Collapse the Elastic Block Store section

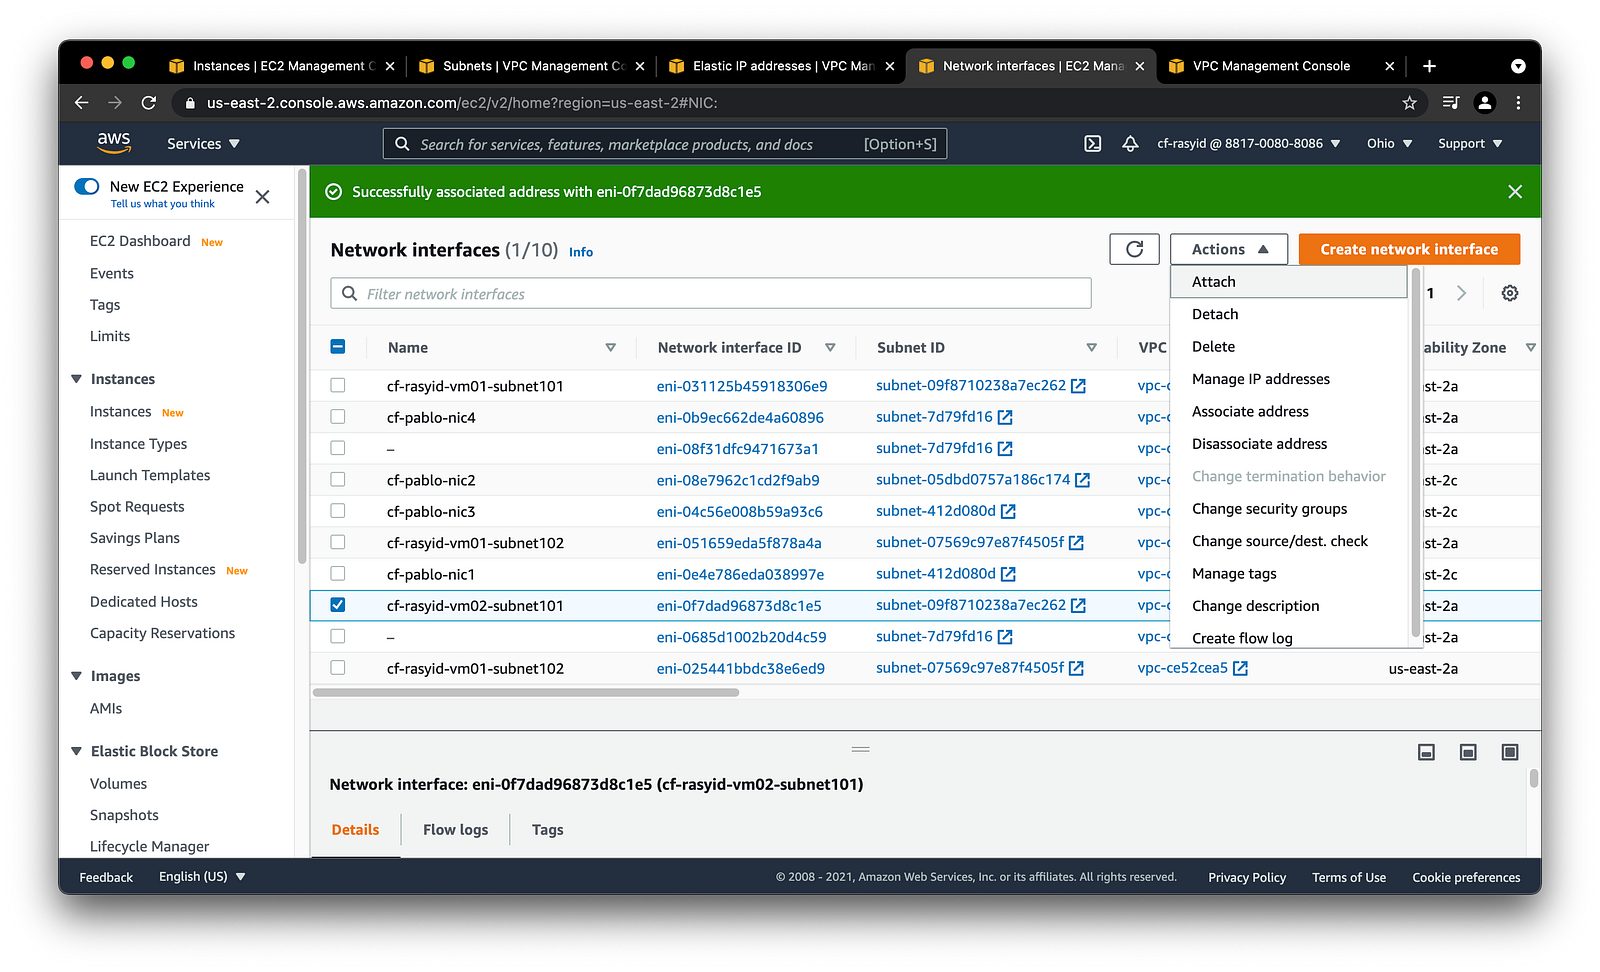coord(76,751)
